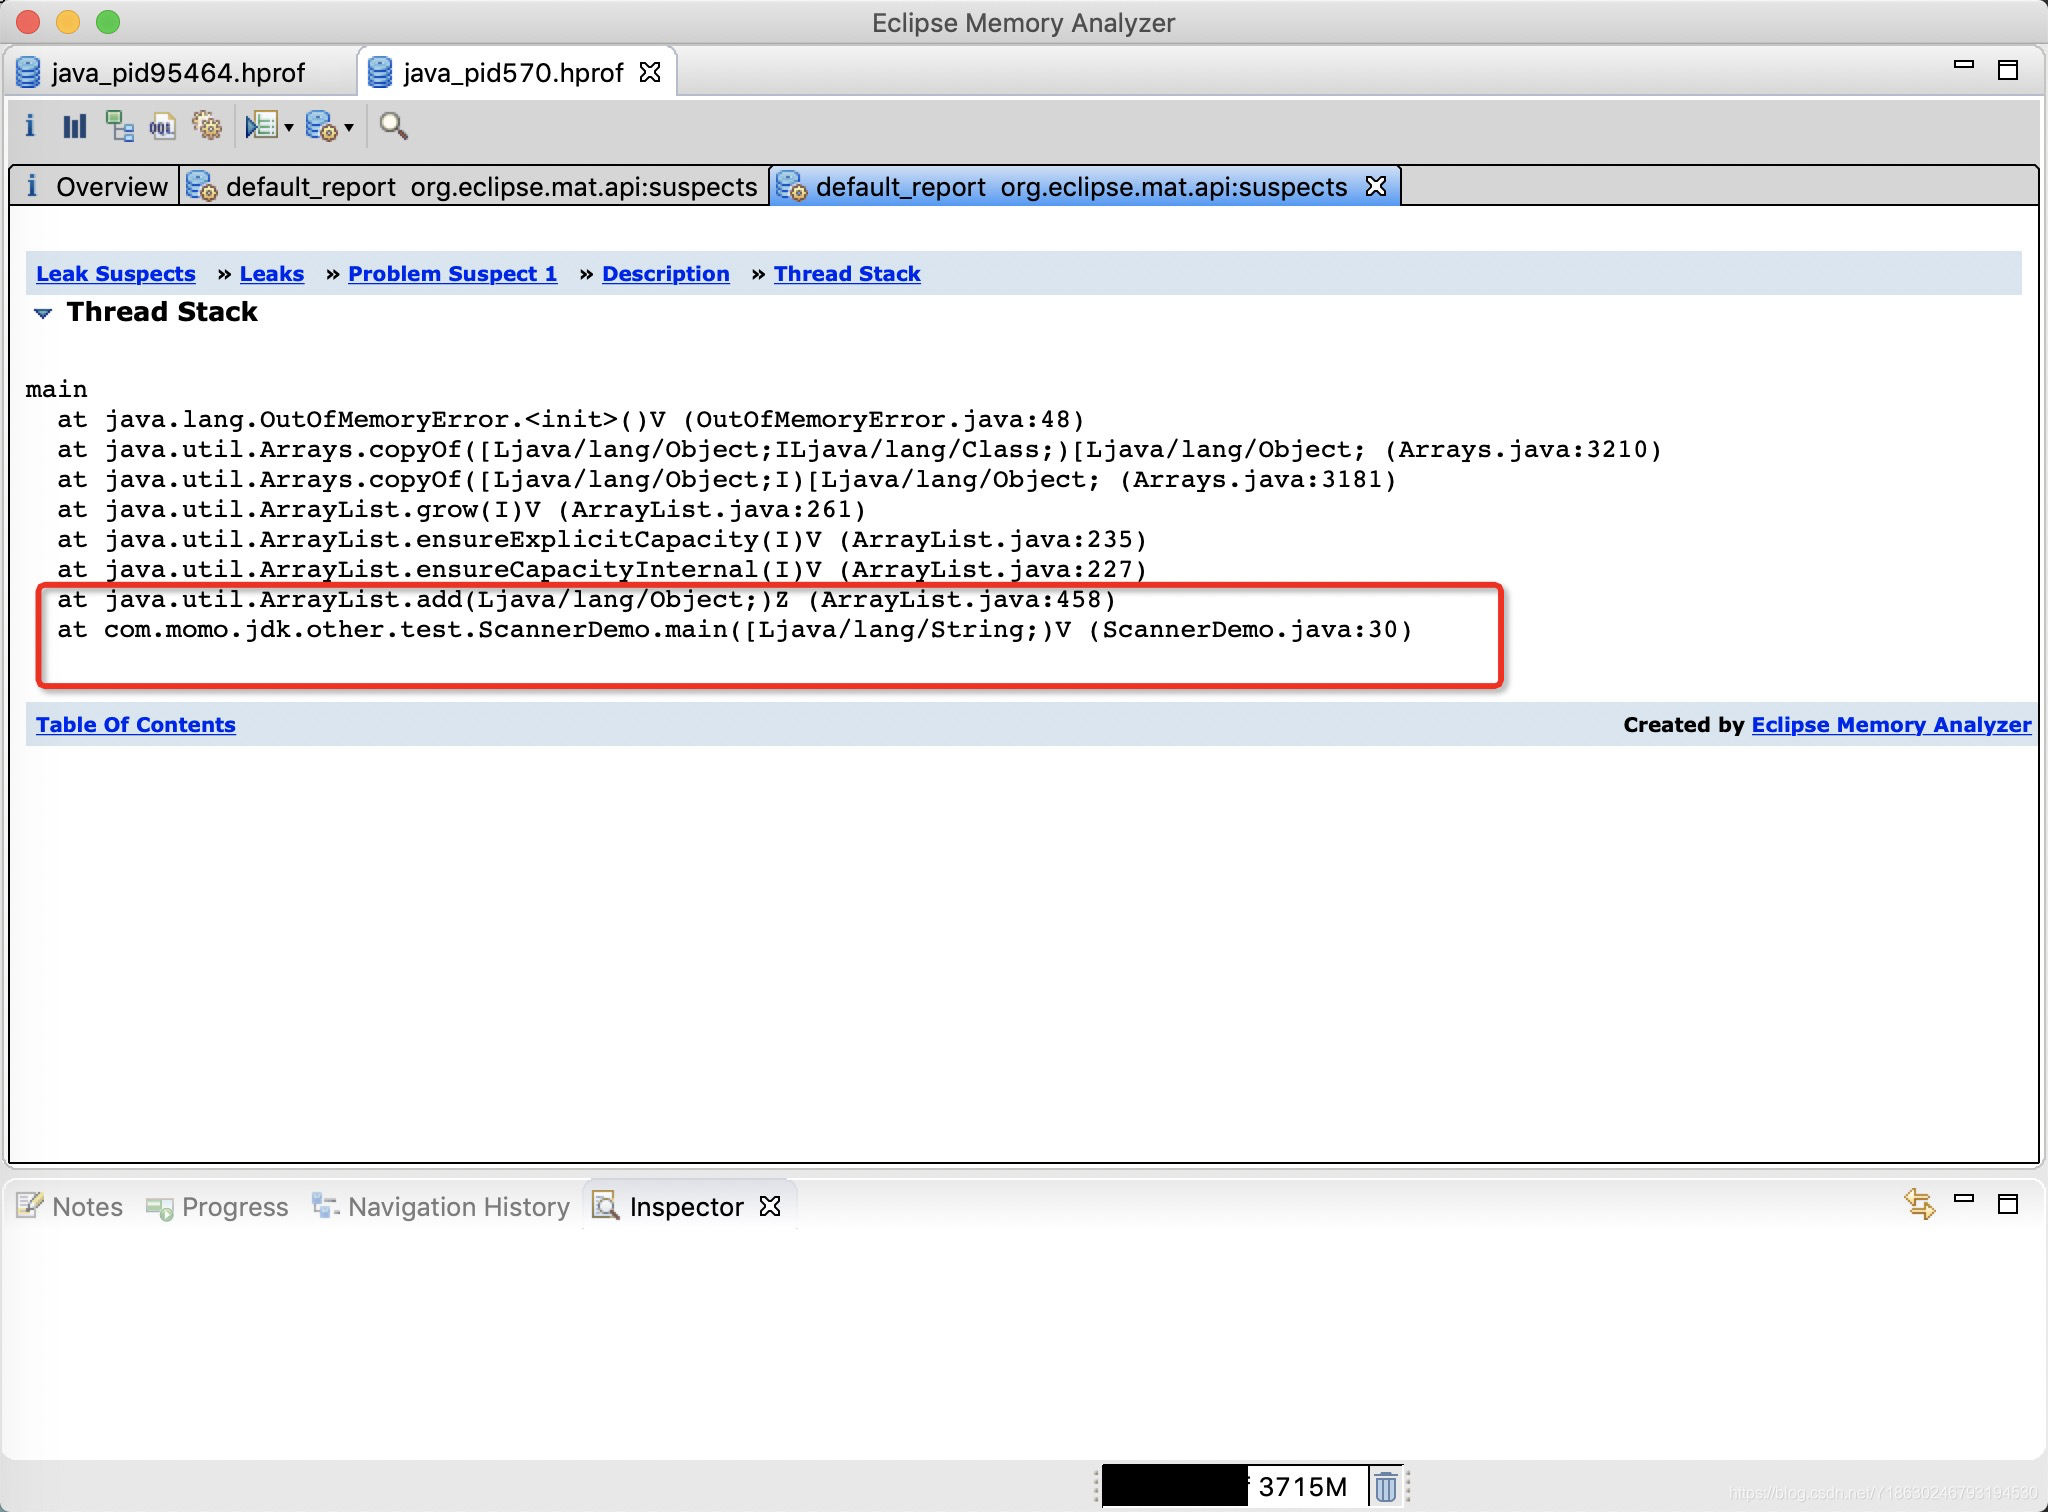This screenshot has height=1512, width=2048.
Task: Follow the Leak Suspects breadcrumb link
Action: [116, 274]
